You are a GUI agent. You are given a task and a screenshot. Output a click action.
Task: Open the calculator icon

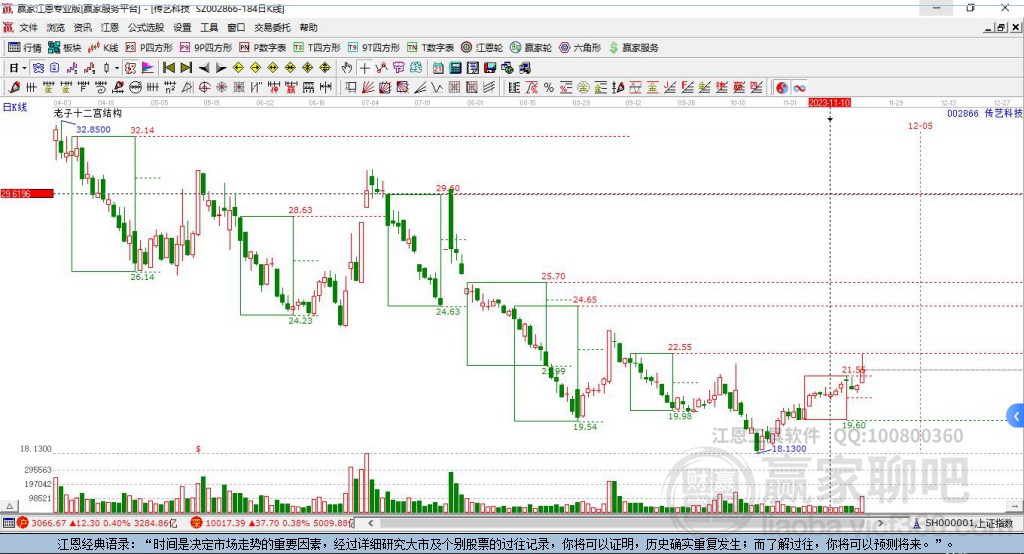455,68
